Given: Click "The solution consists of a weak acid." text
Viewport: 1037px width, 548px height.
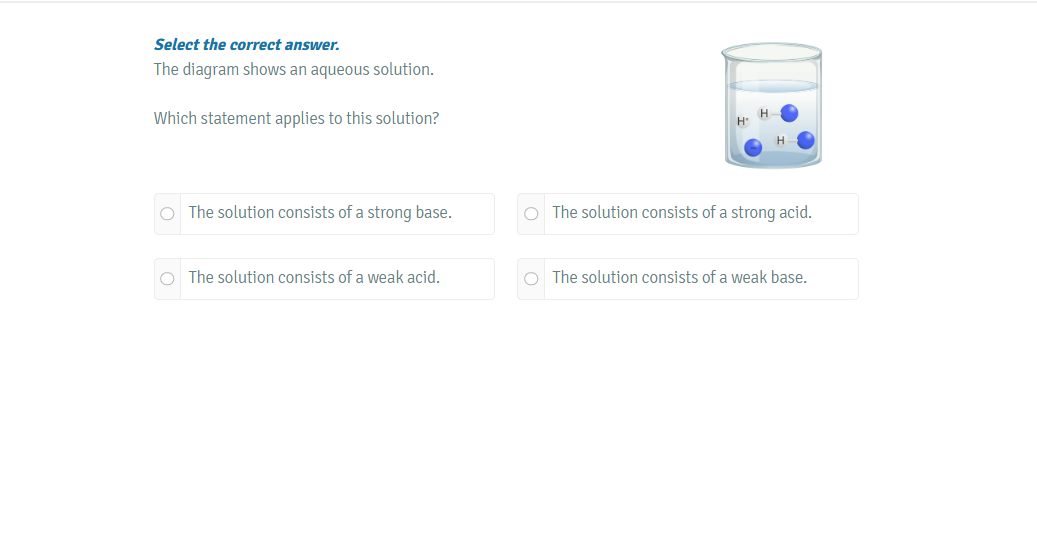Looking at the screenshot, I should click(x=314, y=278).
